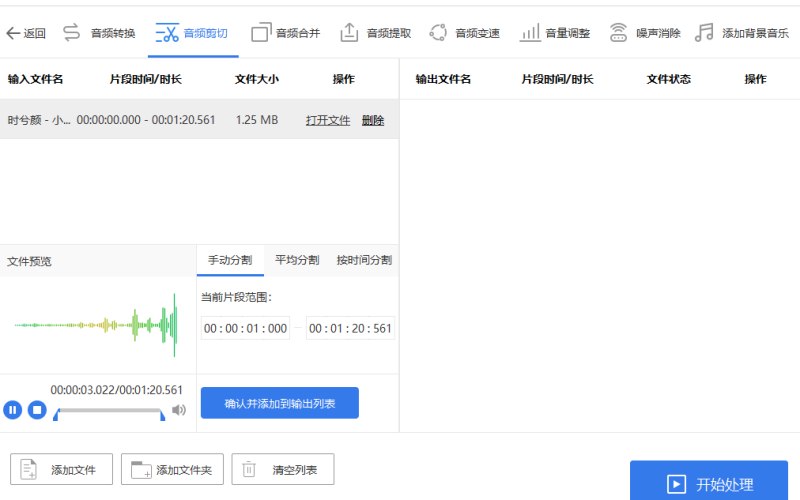Click the right trim handle of playback slider
800x500 pixels.
(162, 415)
